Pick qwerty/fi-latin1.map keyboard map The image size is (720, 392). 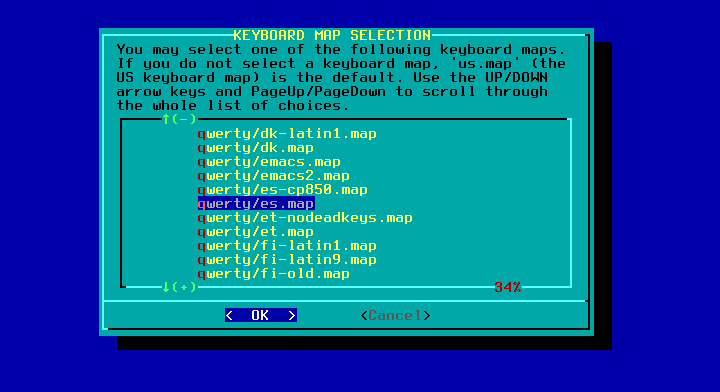[287, 246]
